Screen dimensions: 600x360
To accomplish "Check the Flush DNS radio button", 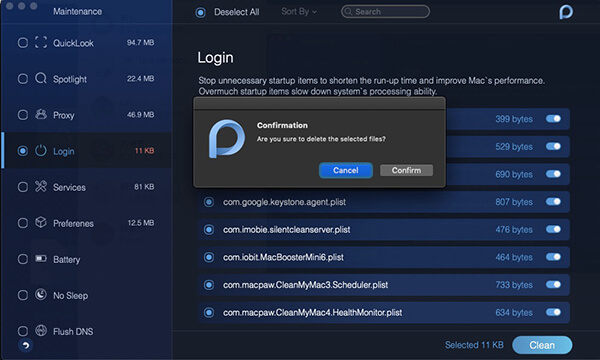I will click(x=23, y=331).
